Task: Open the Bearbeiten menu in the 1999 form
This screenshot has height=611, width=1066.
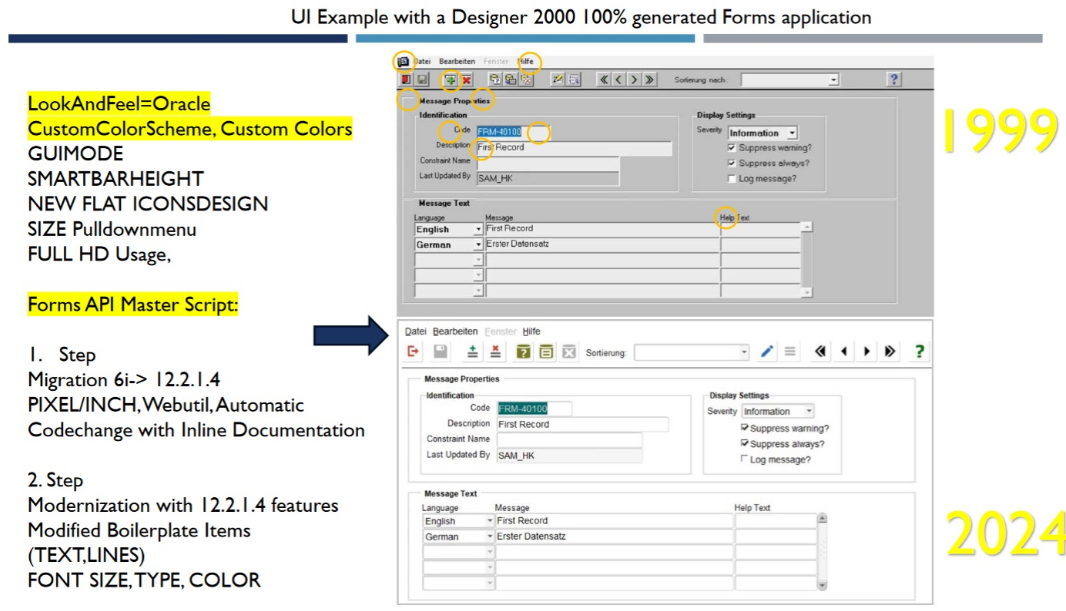Action: [x=455, y=62]
